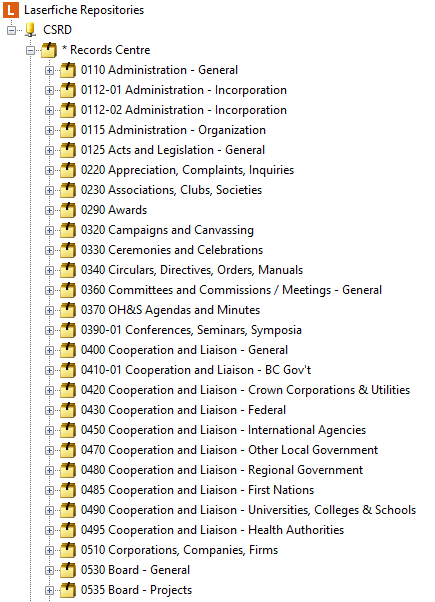Select 0112-02 Administration - Incorporation entry

point(184,110)
